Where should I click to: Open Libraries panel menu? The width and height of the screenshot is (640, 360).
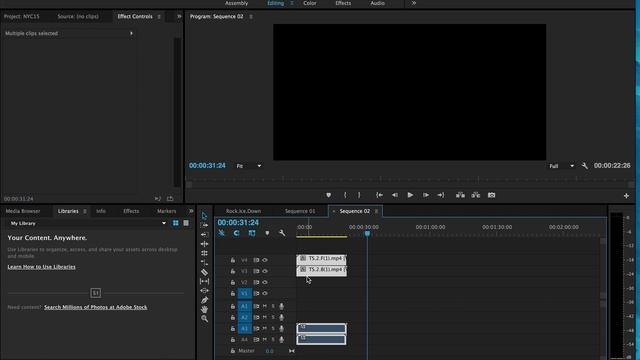coord(85,211)
